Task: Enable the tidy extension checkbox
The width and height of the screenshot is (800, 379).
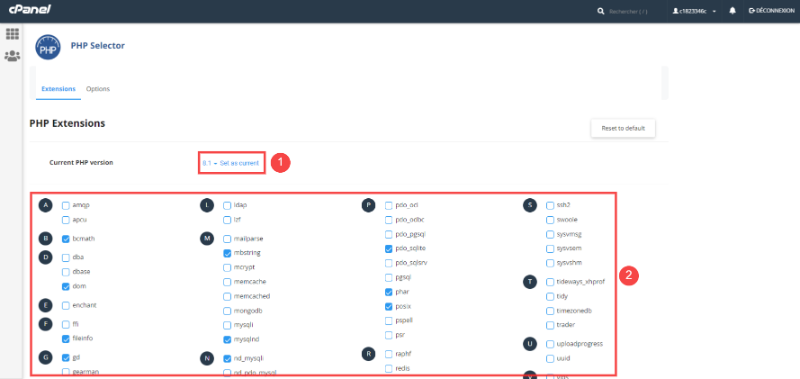Action: pos(550,296)
